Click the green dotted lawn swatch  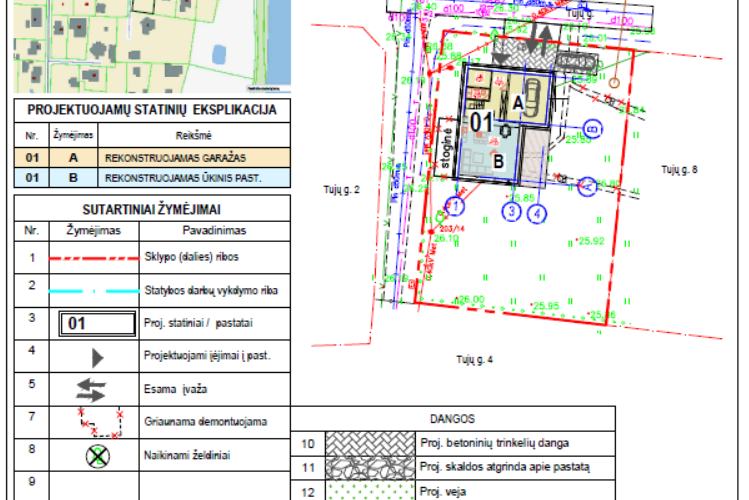(x=370, y=490)
